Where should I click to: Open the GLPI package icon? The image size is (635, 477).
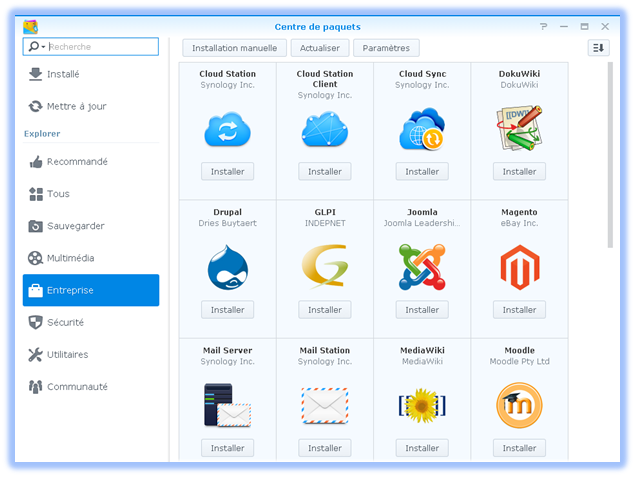(x=325, y=266)
